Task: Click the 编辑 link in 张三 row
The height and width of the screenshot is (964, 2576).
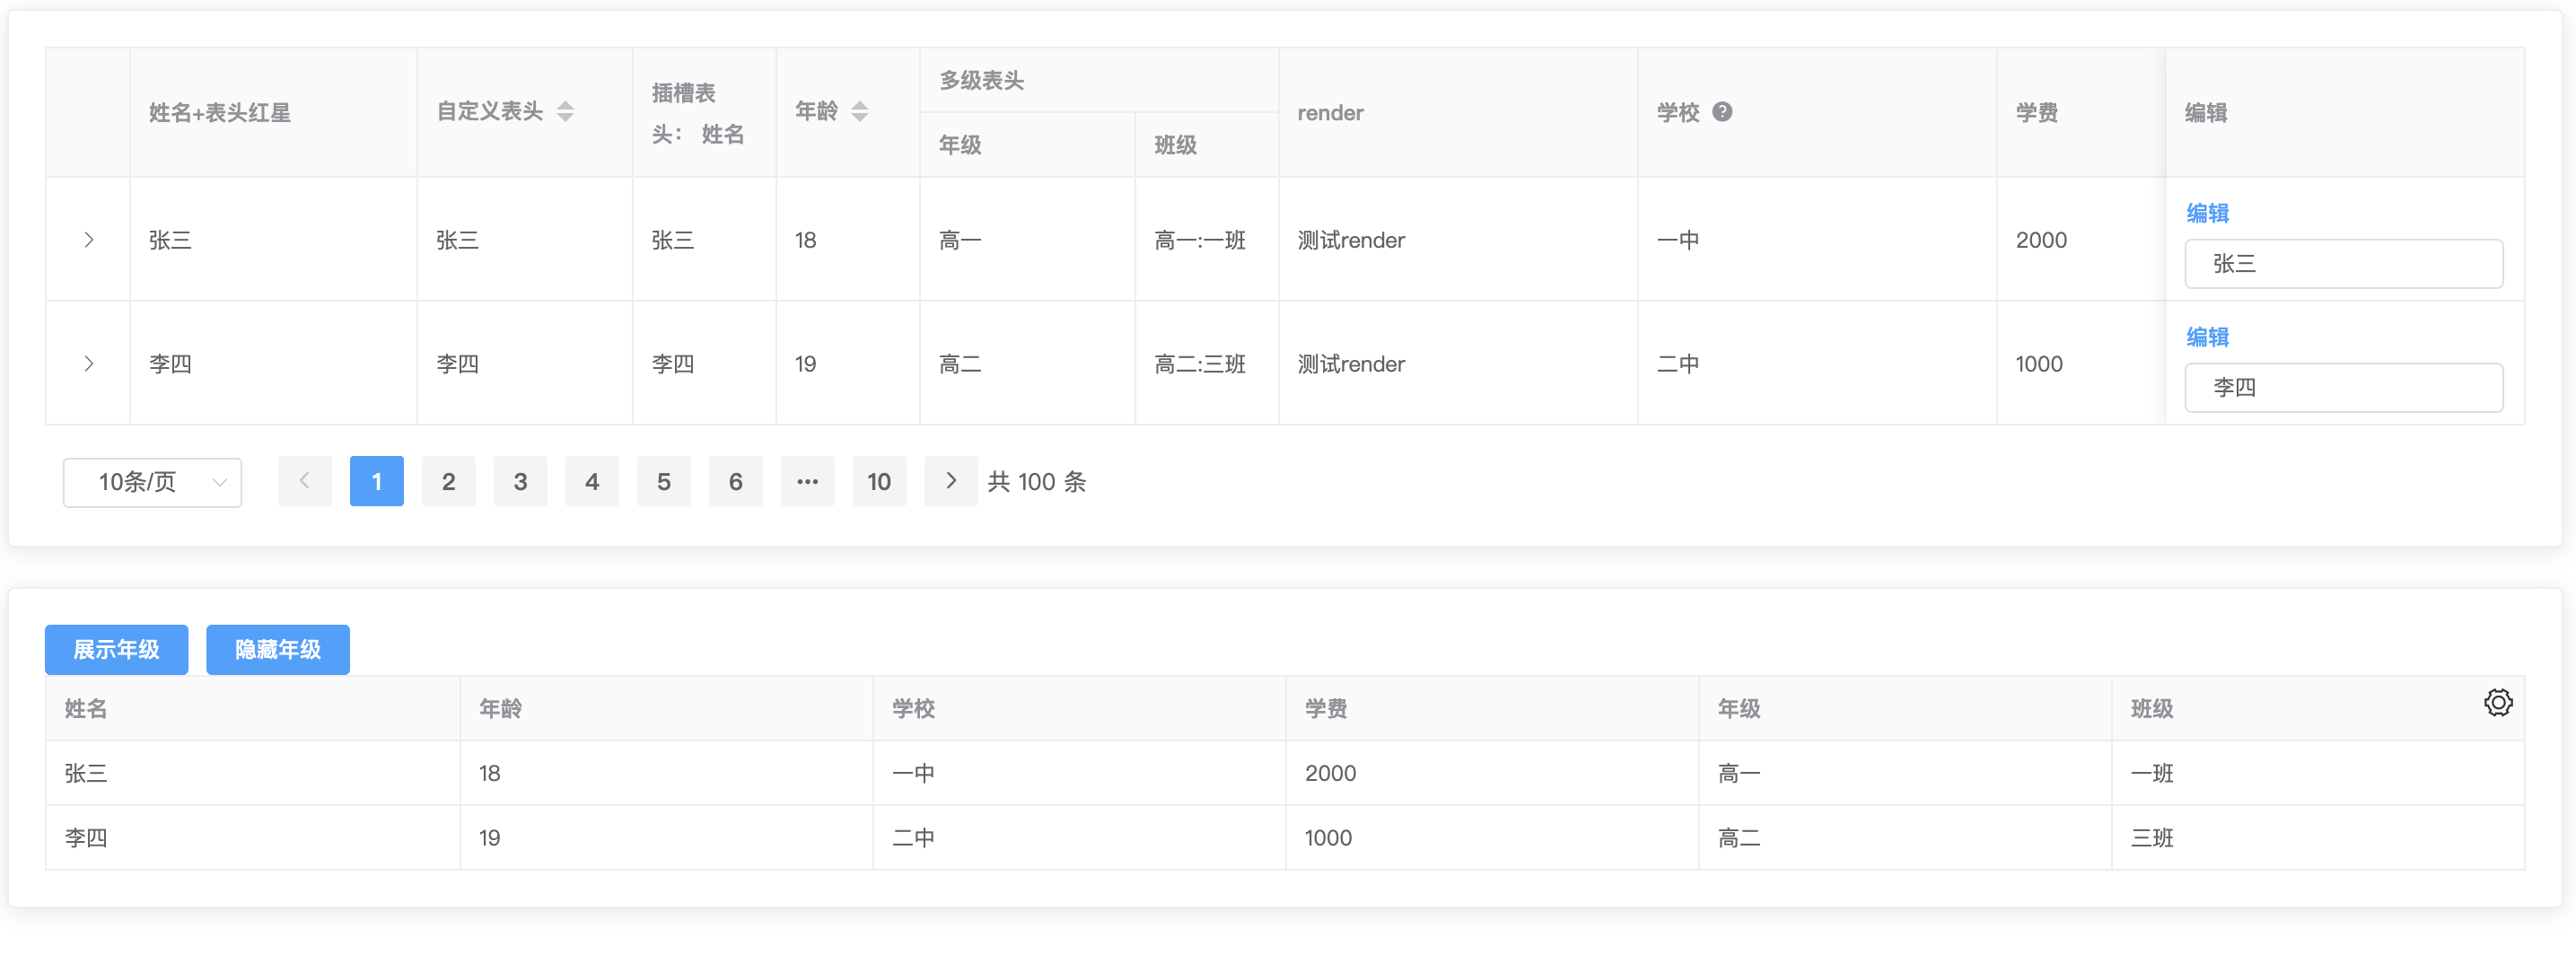Action: [2207, 213]
